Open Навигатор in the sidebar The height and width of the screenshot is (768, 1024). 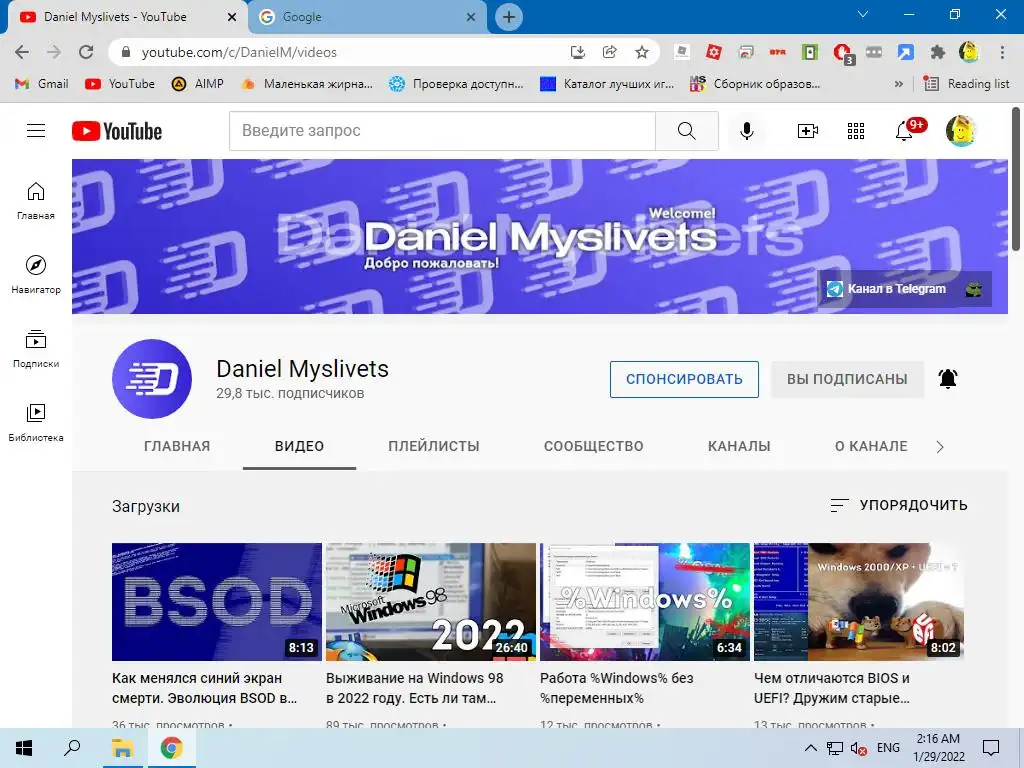pyautogui.click(x=36, y=274)
